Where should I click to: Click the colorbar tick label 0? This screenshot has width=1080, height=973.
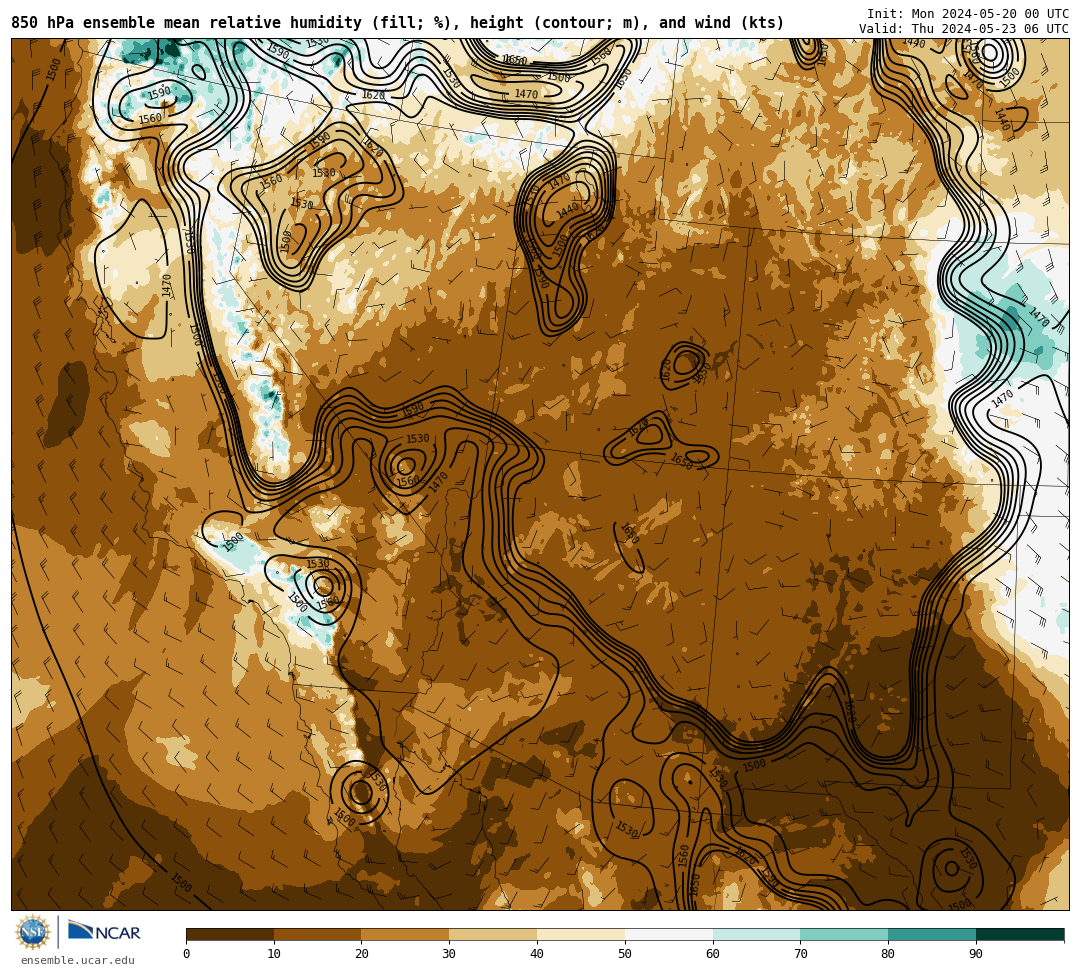click(x=187, y=954)
